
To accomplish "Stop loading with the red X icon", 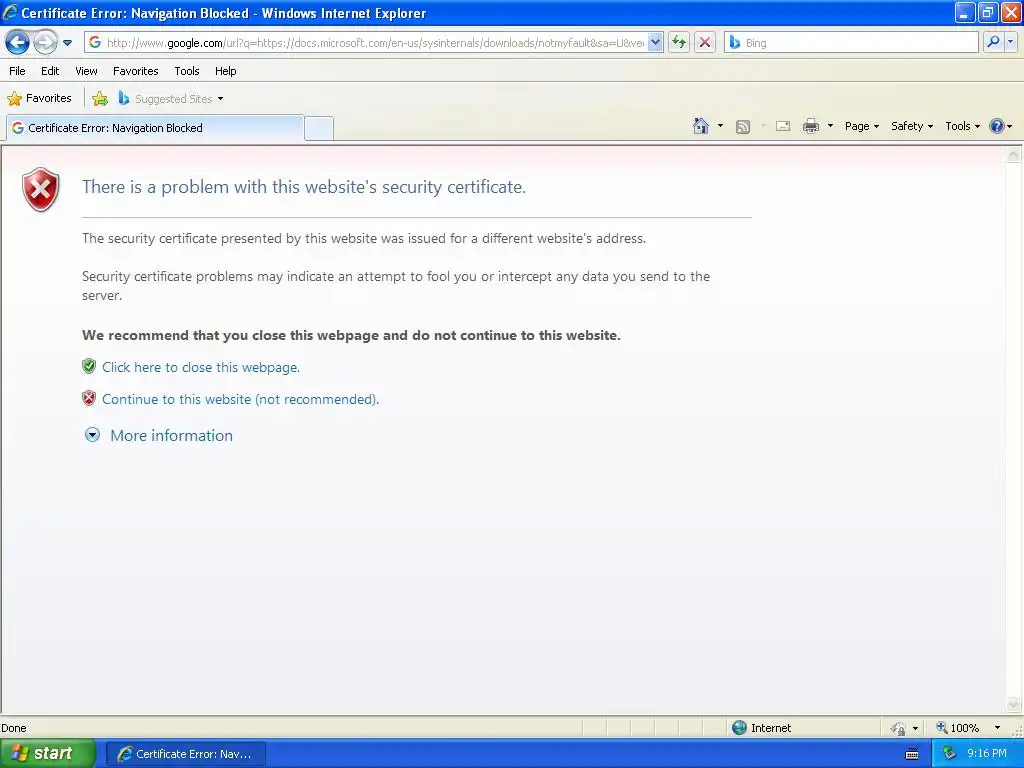I will 705,43.
